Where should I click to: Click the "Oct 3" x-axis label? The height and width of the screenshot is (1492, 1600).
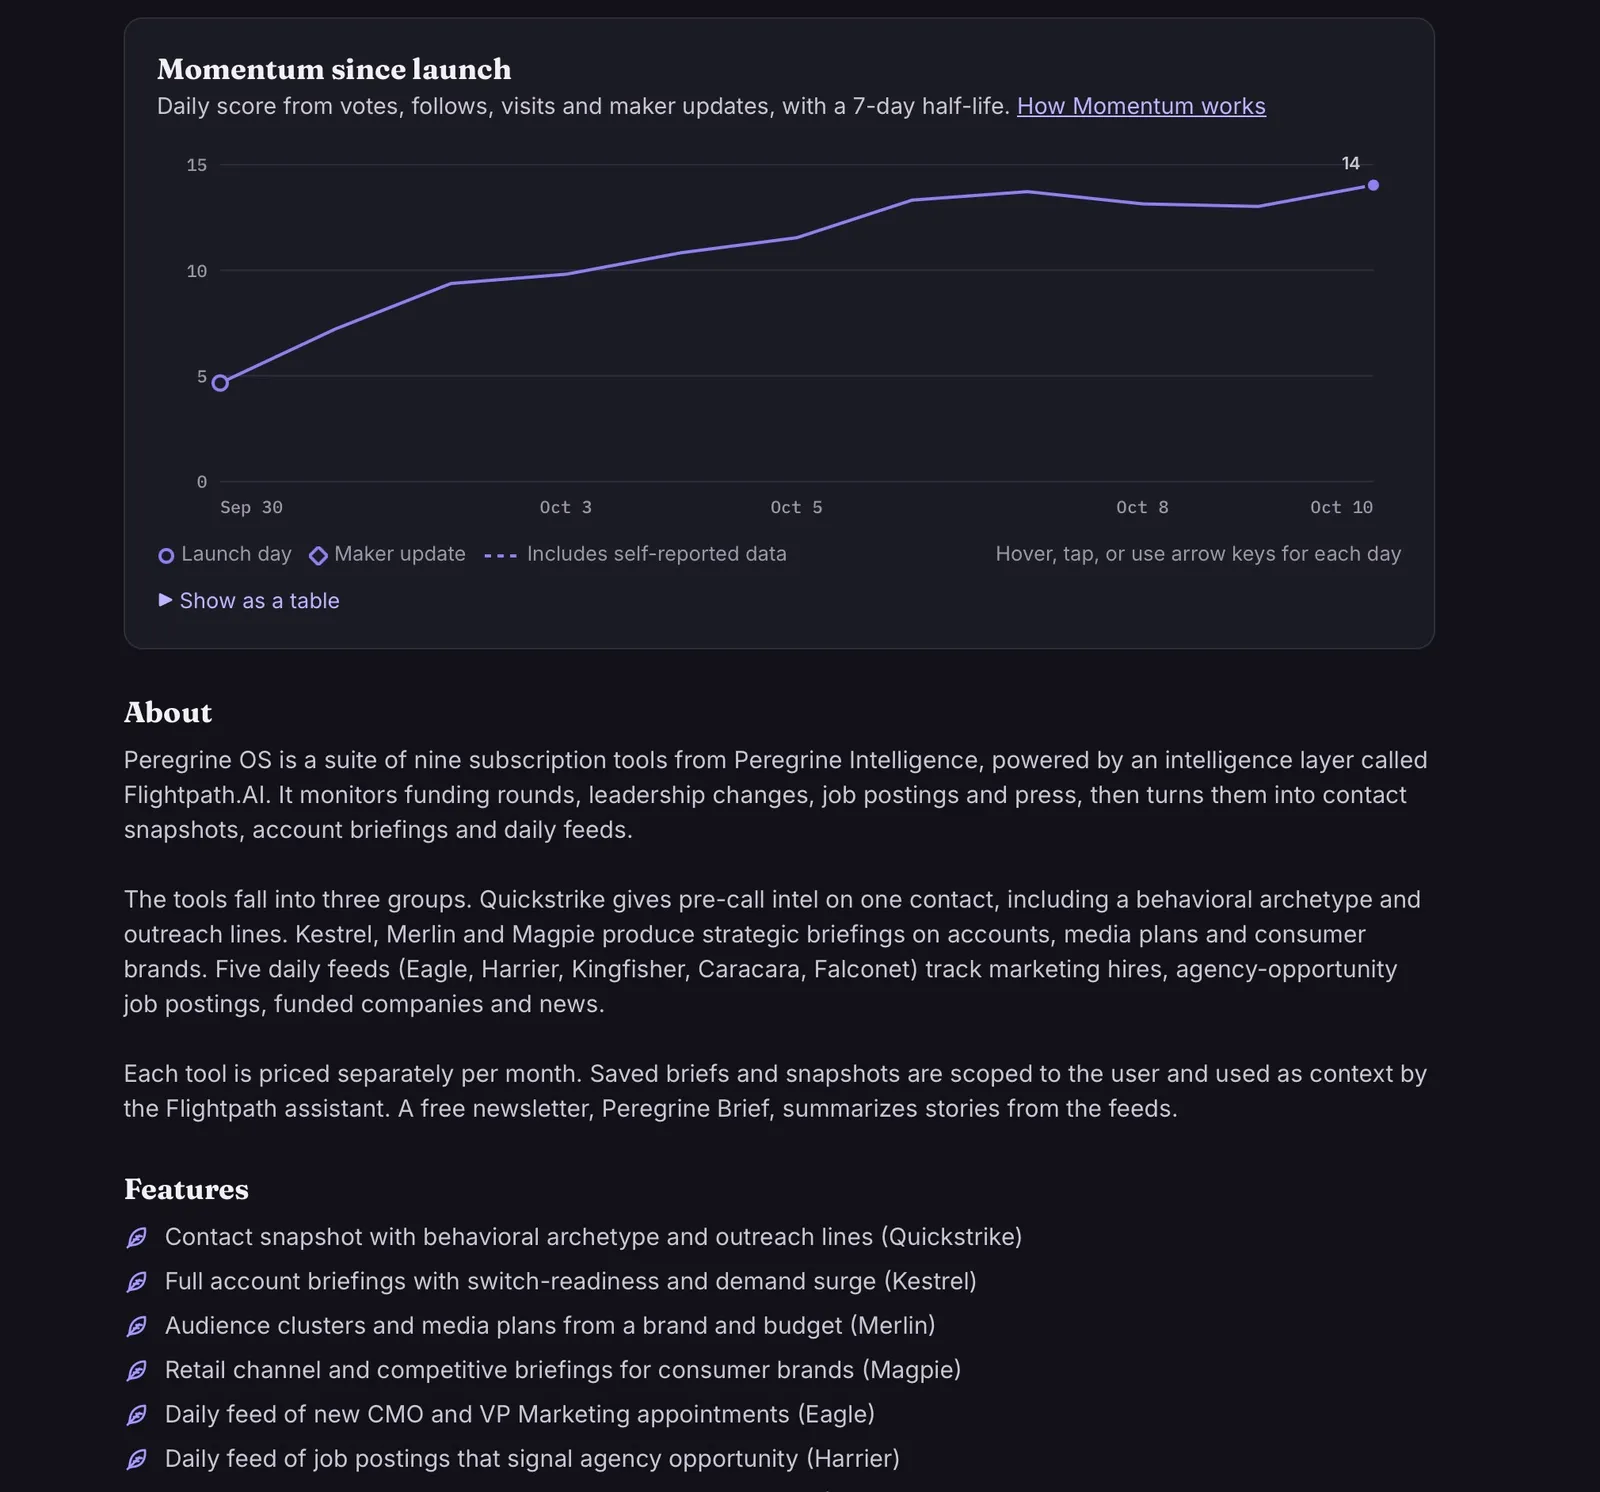566,508
